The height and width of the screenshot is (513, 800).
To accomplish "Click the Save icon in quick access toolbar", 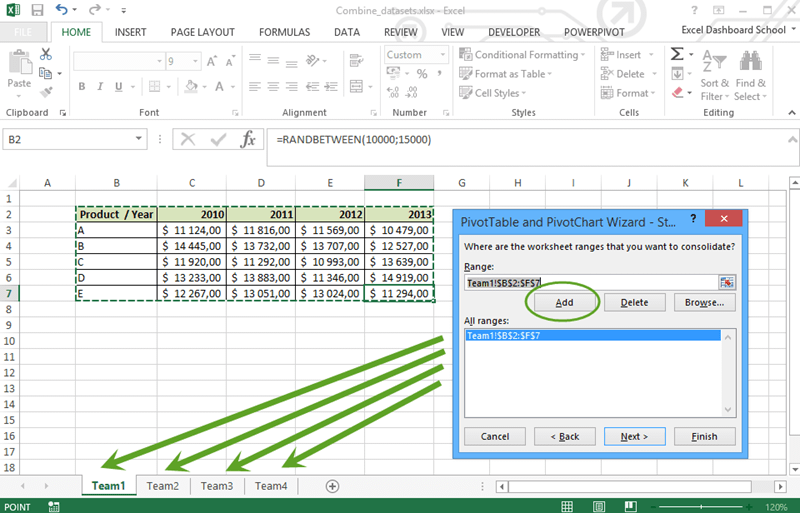I will 37,10.
